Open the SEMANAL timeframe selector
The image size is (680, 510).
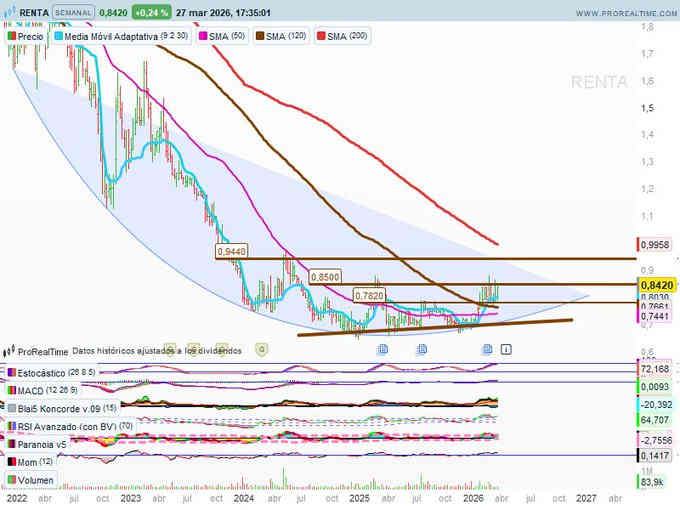[x=78, y=13]
